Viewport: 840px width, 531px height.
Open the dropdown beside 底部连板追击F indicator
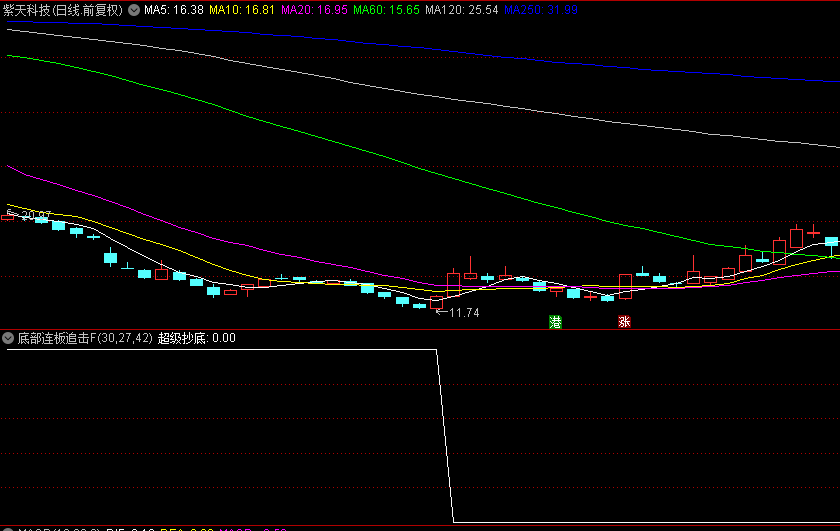click(x=8, y=338)
